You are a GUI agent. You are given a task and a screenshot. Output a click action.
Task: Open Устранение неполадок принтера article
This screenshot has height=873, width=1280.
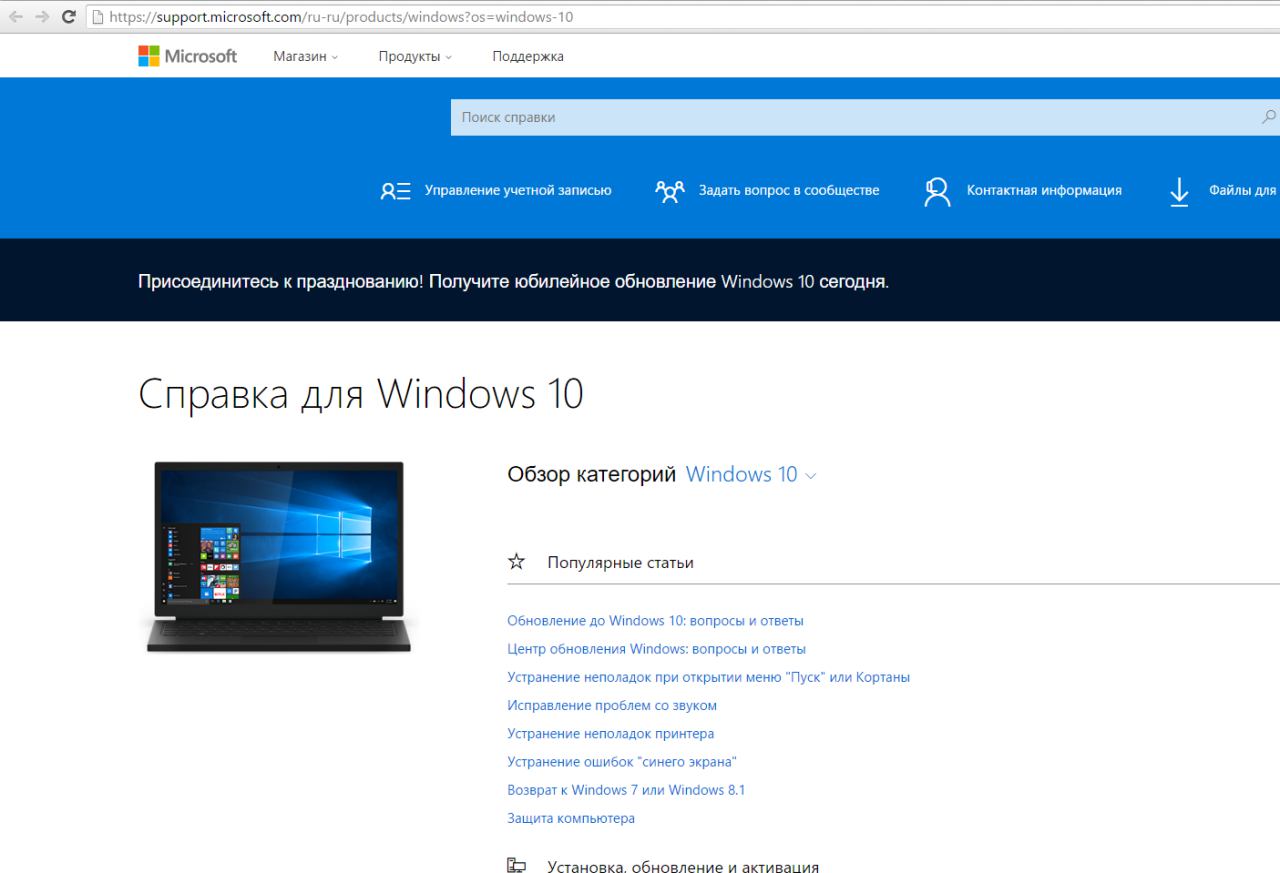click(x=610, y=733)
